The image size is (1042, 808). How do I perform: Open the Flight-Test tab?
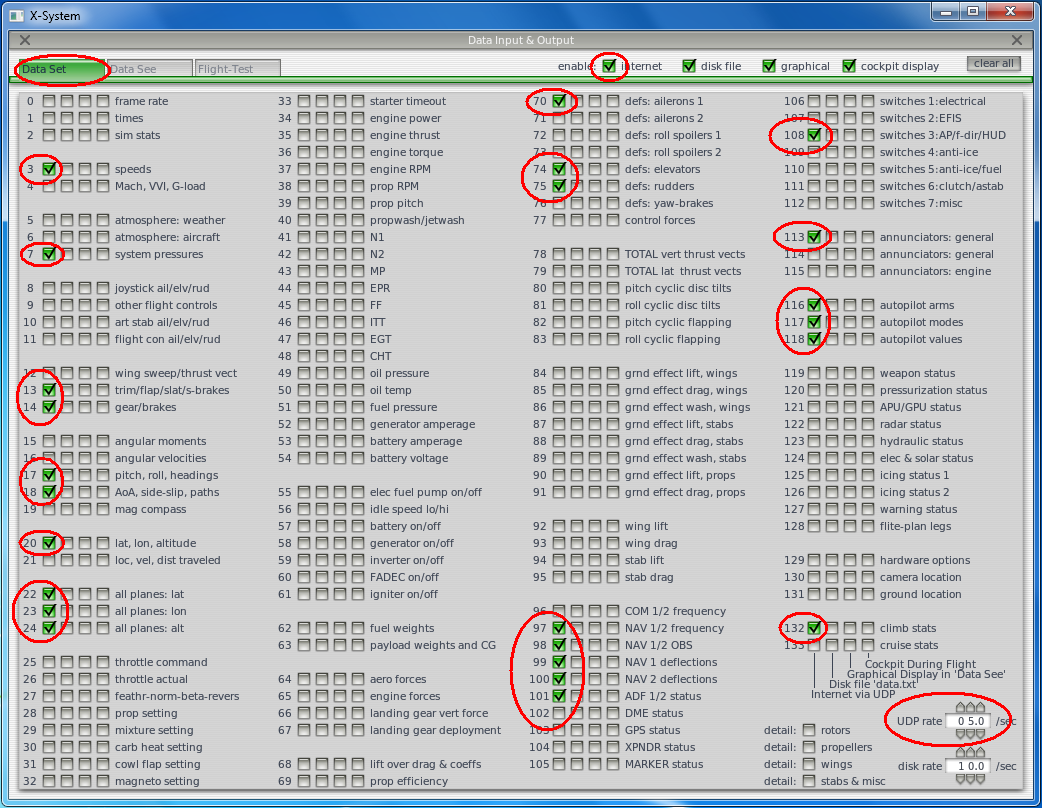(x=238, y=69)
